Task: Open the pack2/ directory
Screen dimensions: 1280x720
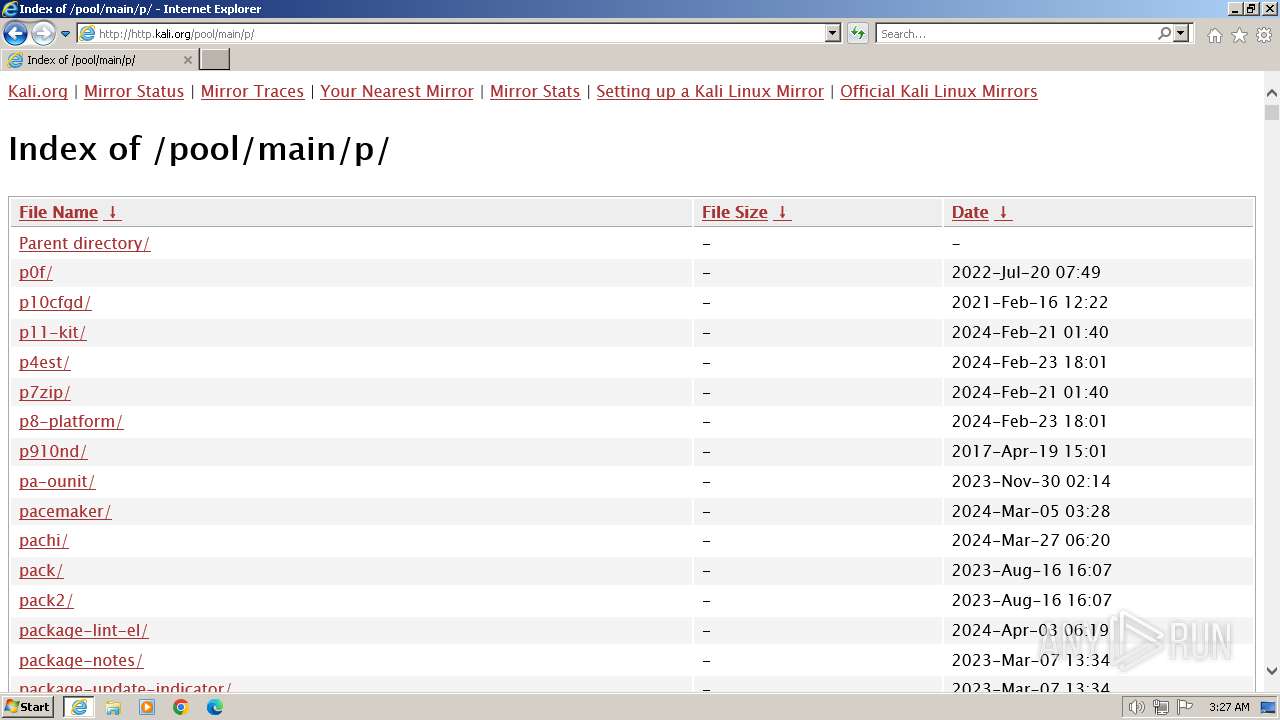Action: pyautogui.click(x=46, y=600)
